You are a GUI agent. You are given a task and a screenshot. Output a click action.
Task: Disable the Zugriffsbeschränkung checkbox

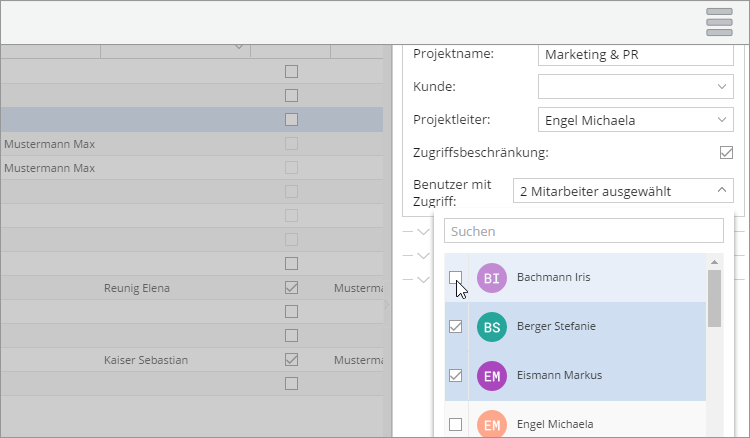726,153
